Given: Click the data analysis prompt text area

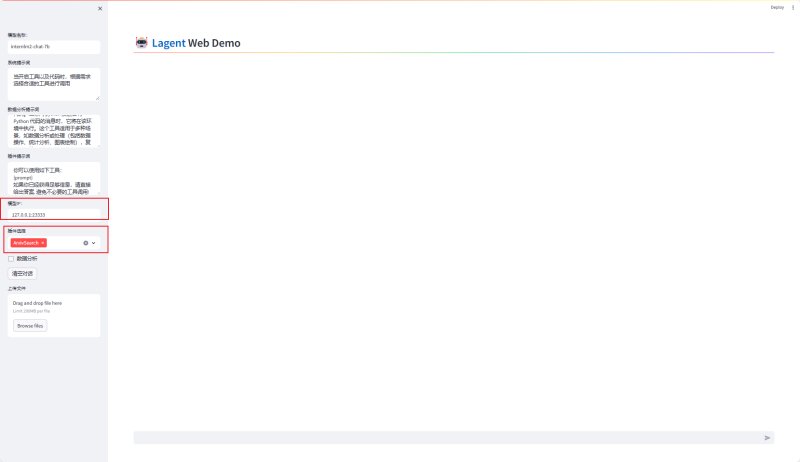Looking at the screenshot, I should (x=54, y=131).
